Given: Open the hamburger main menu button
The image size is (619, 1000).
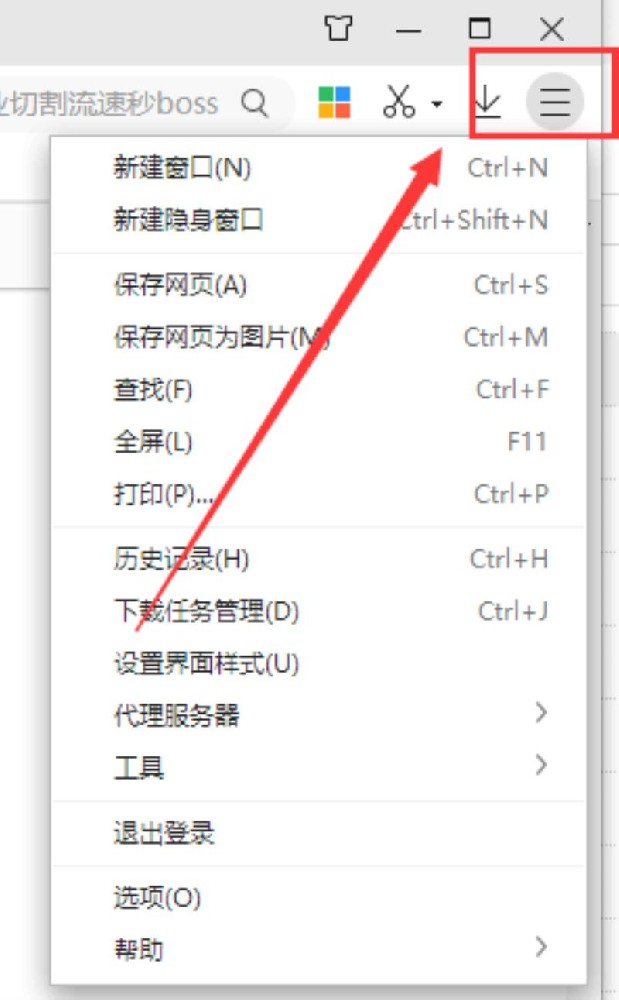Looking at the screenshot, I should 555,101.
